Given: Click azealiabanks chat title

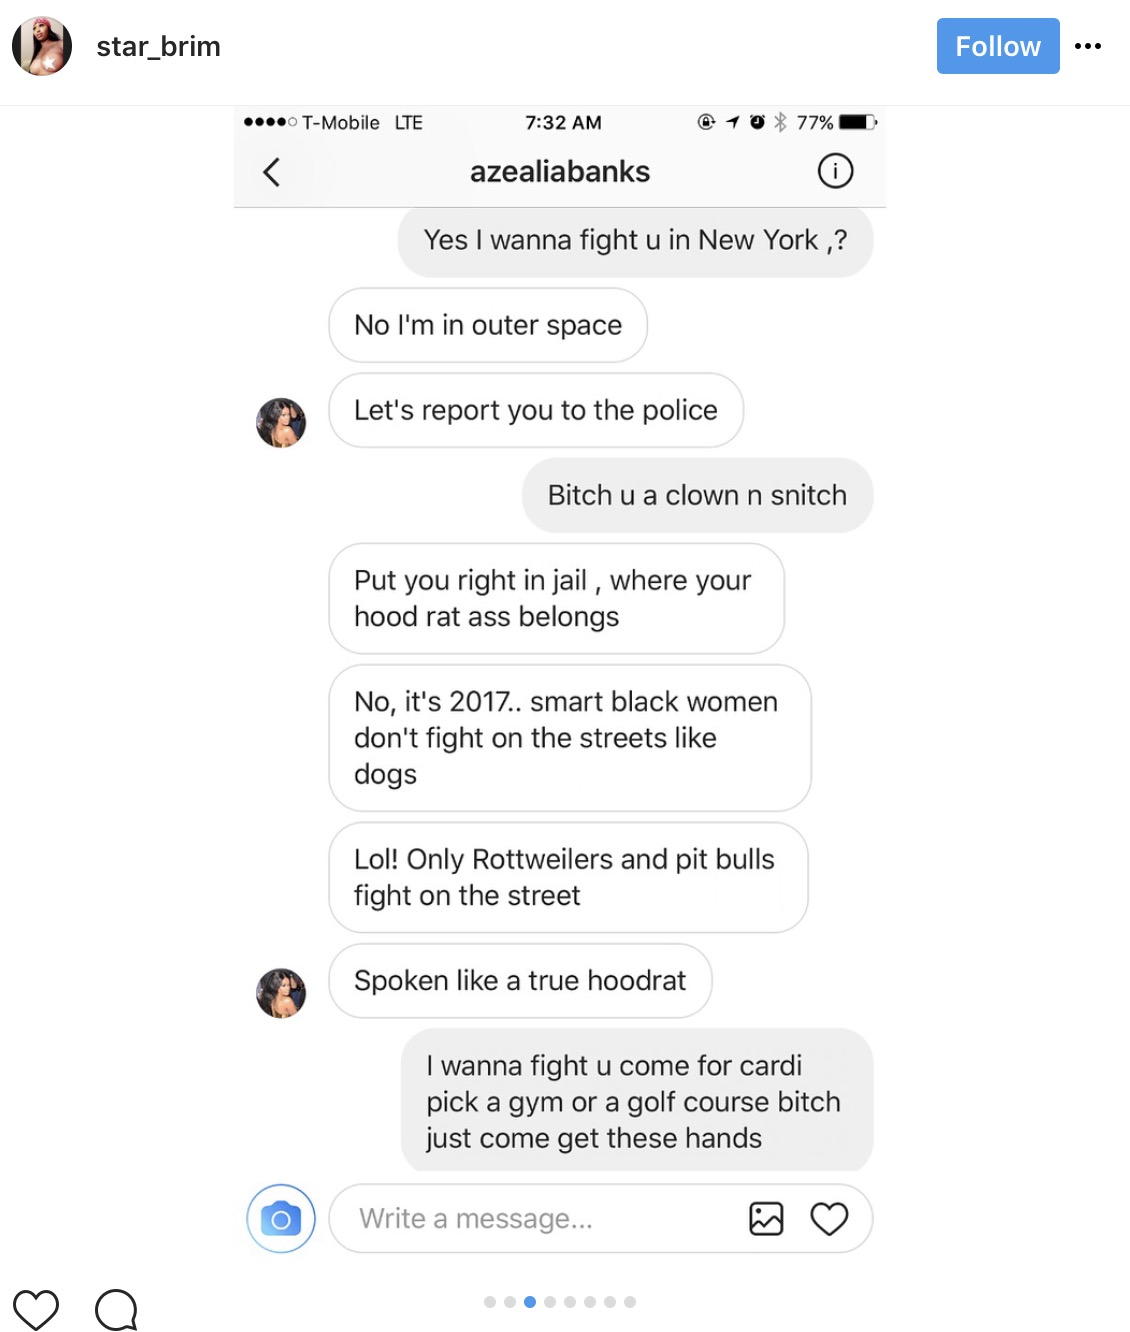Looking at the screenshot, I should [x=560, y=172].
